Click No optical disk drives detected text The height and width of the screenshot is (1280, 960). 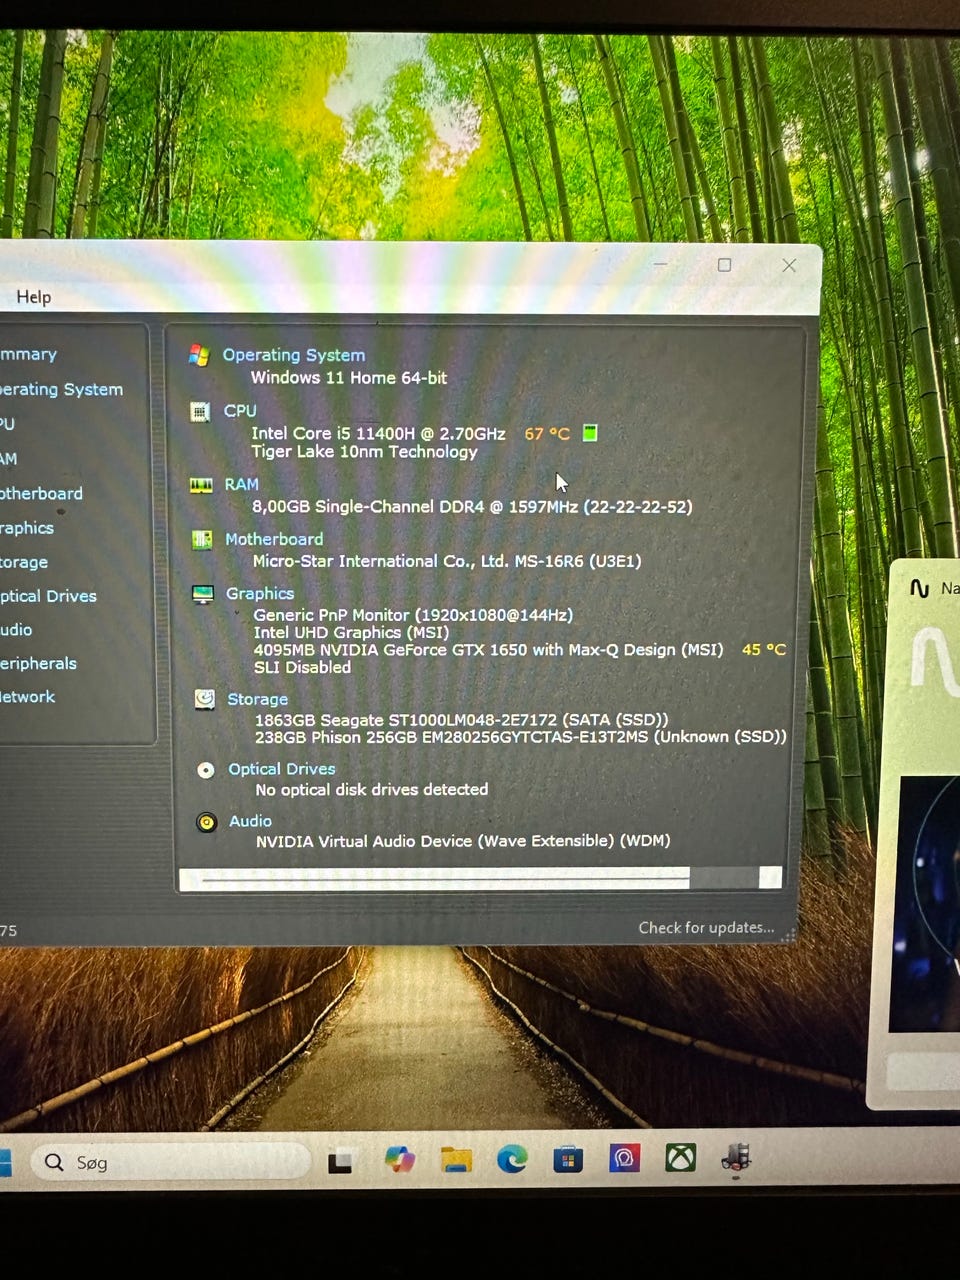click(372, 790)
